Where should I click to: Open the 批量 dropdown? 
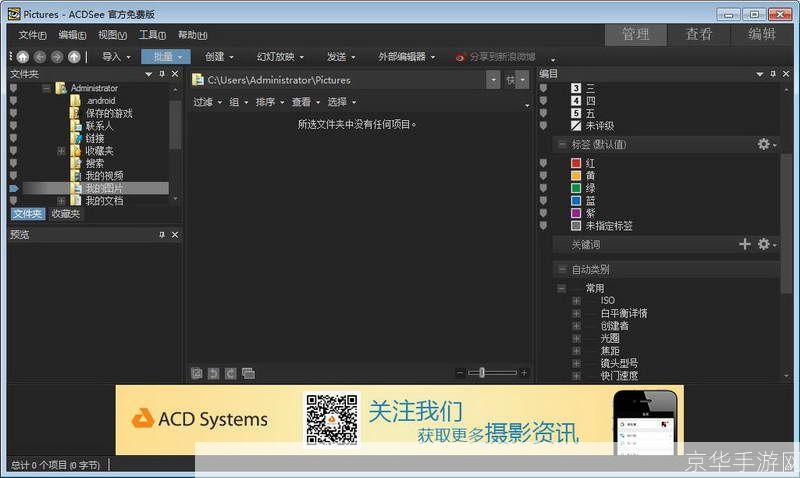[166, 57]
